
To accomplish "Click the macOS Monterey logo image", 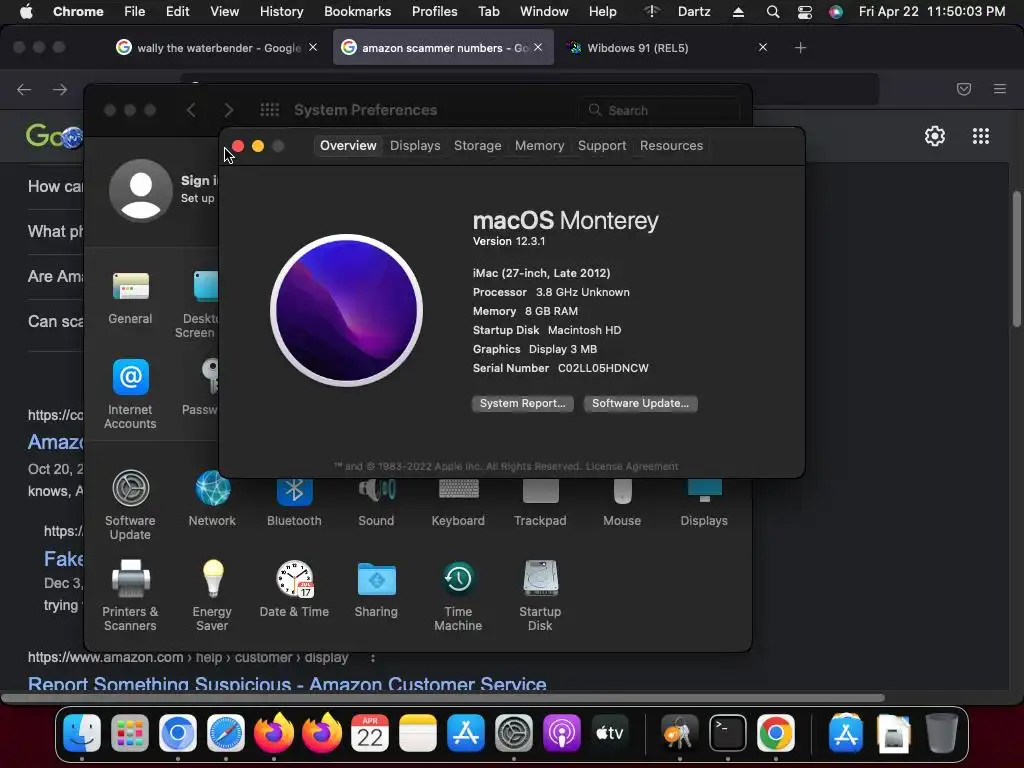I will coord(346,310).
